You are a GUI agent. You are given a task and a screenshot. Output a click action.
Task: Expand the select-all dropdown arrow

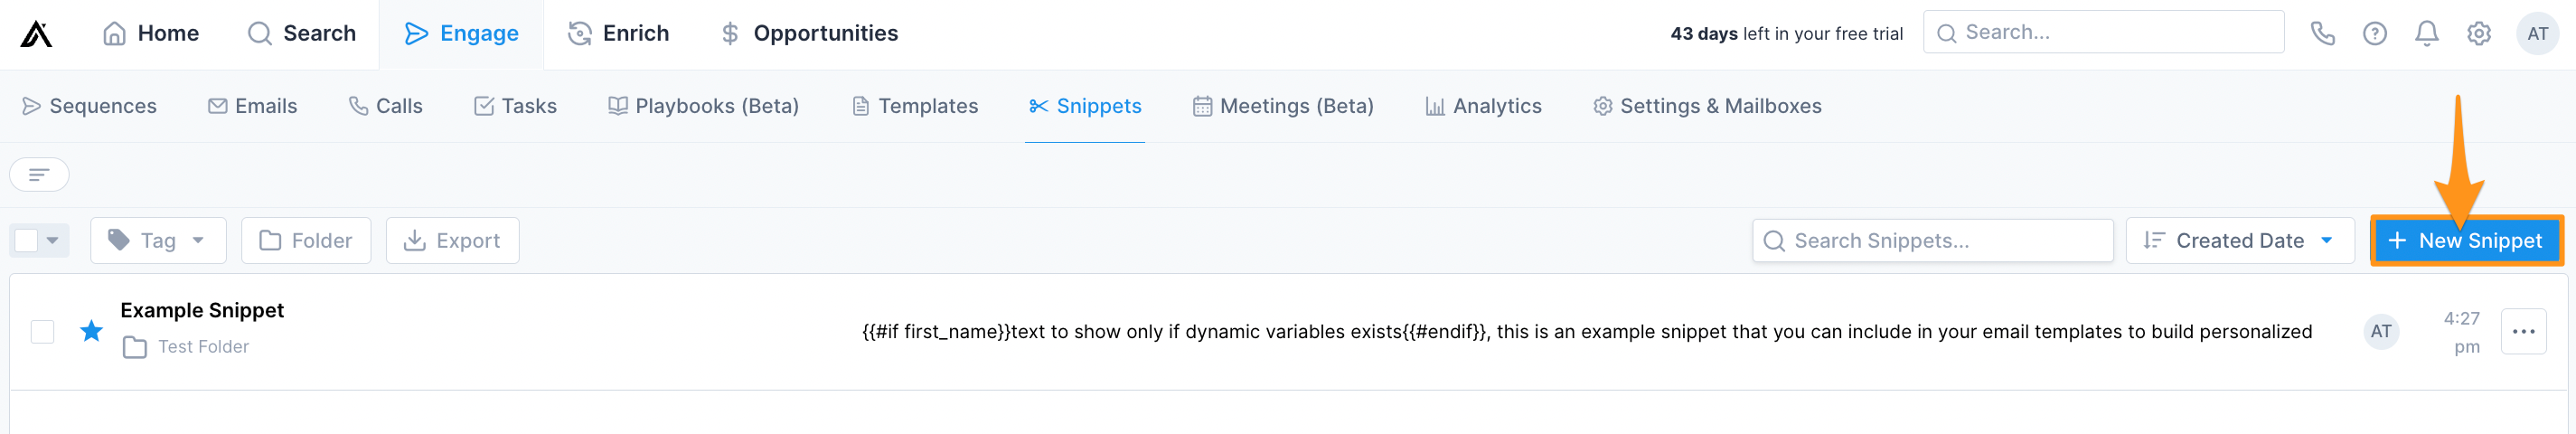point(53,241)
